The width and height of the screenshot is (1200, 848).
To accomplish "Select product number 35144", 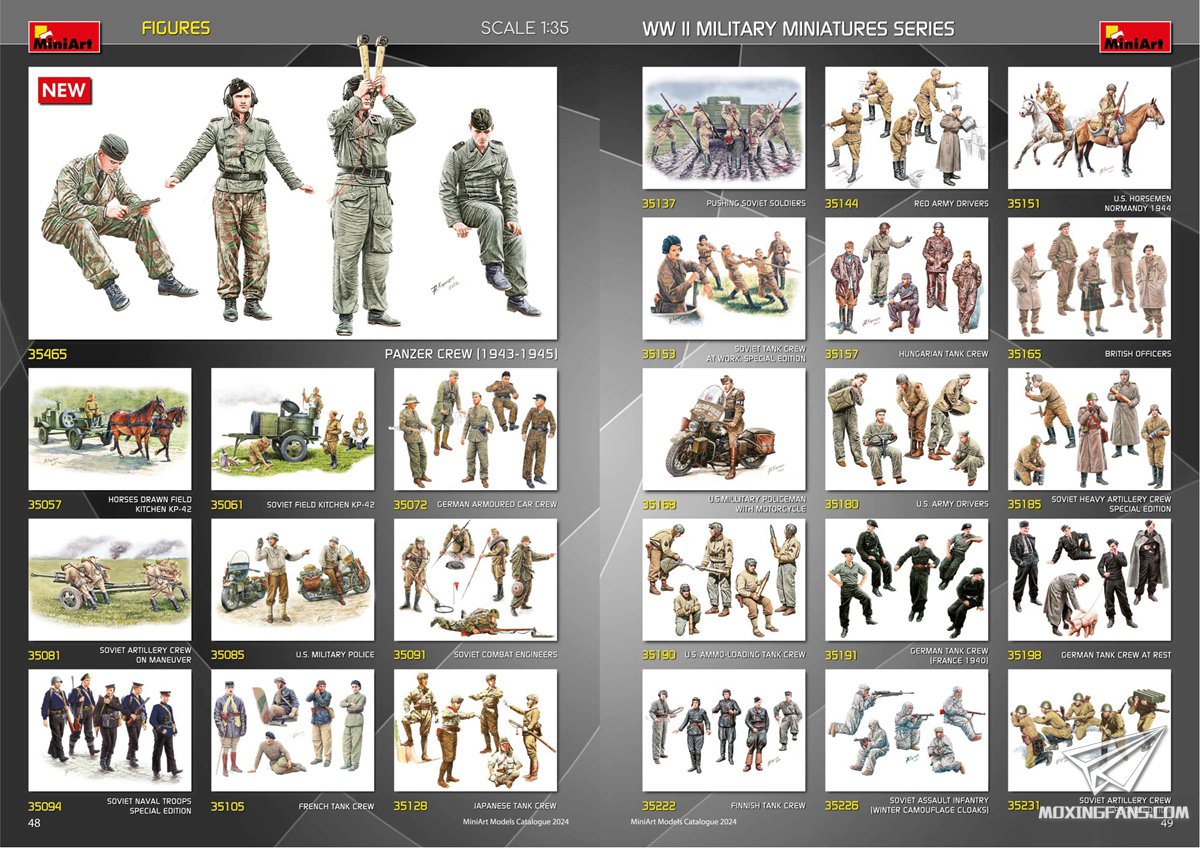I will tap(841, 204).
